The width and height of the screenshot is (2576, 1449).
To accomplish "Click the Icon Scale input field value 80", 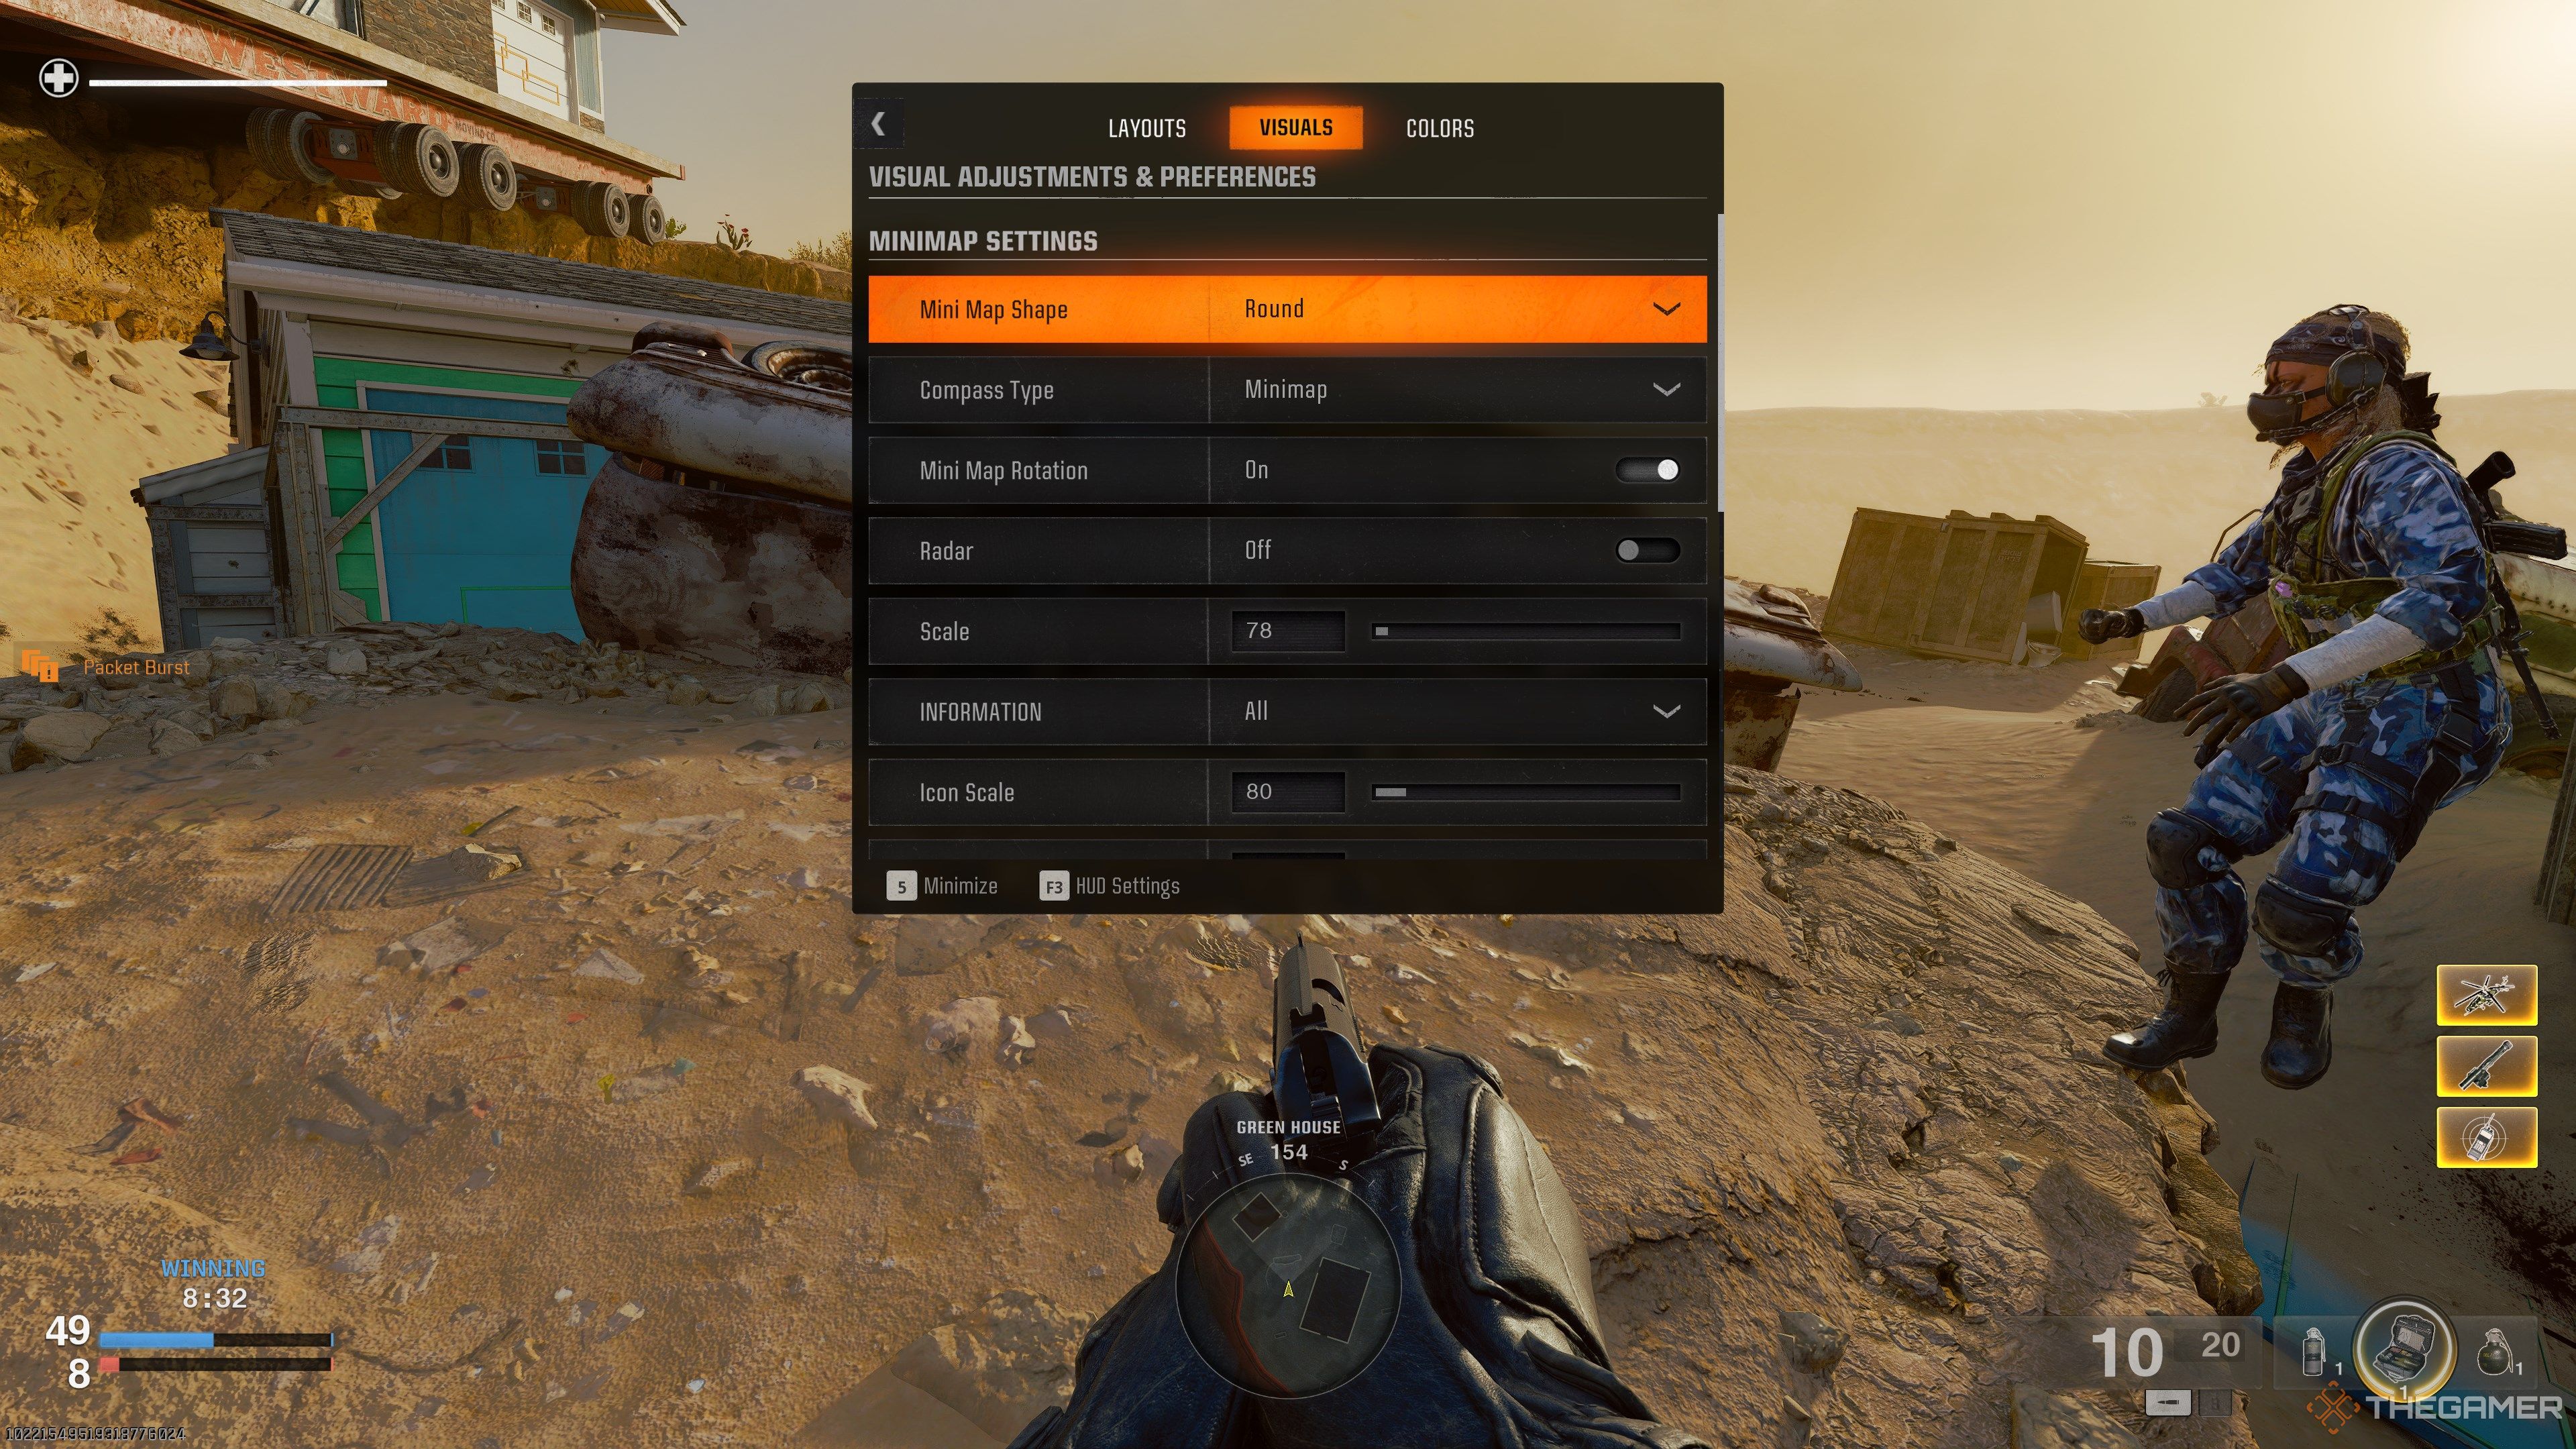I will 1286,791.
